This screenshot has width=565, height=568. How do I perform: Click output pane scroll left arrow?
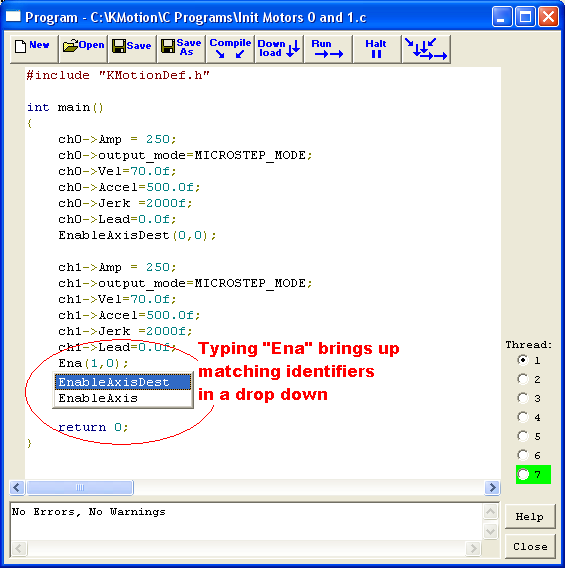[x=19, y=548]
